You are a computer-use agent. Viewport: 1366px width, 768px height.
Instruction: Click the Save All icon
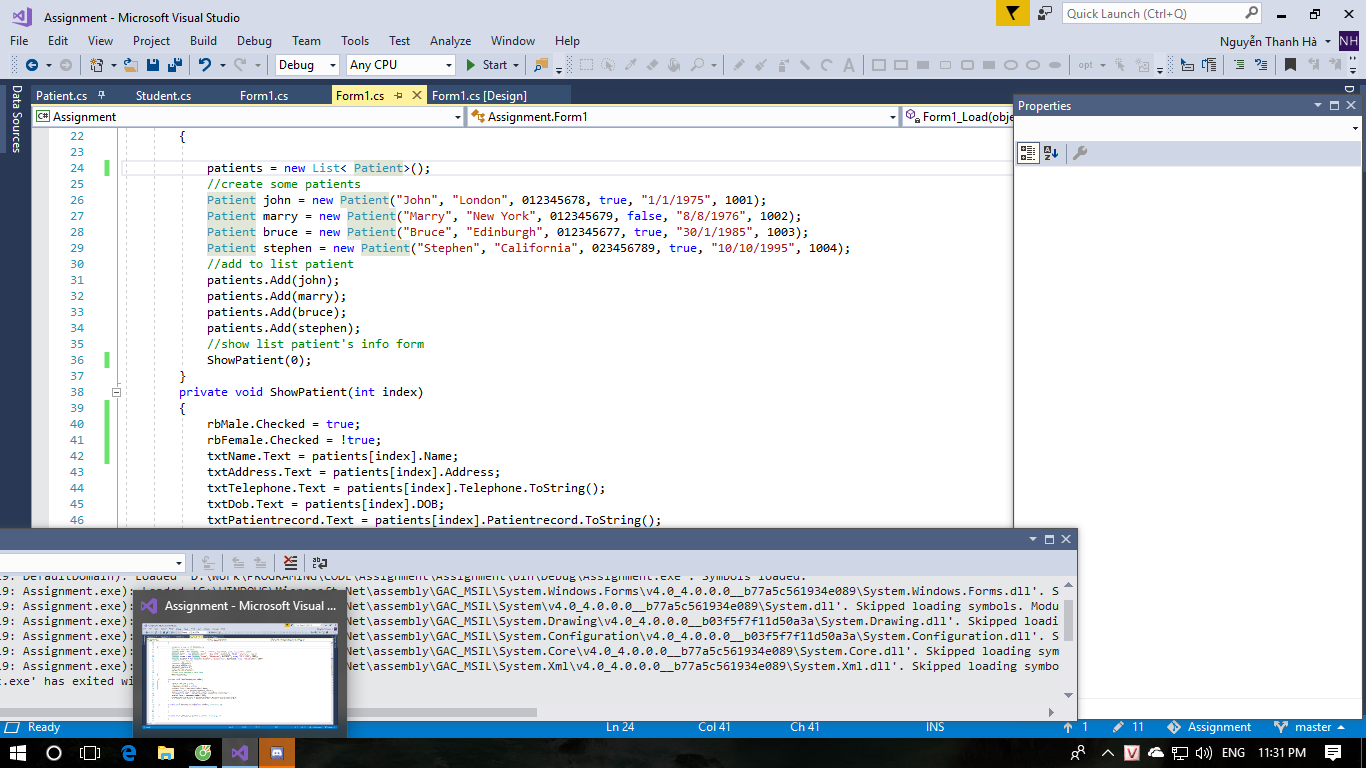coord(173,64)
